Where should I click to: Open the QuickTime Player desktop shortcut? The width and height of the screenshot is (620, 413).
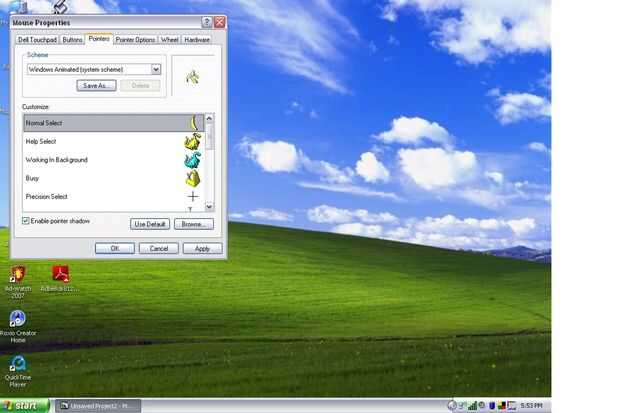(18, 371)
